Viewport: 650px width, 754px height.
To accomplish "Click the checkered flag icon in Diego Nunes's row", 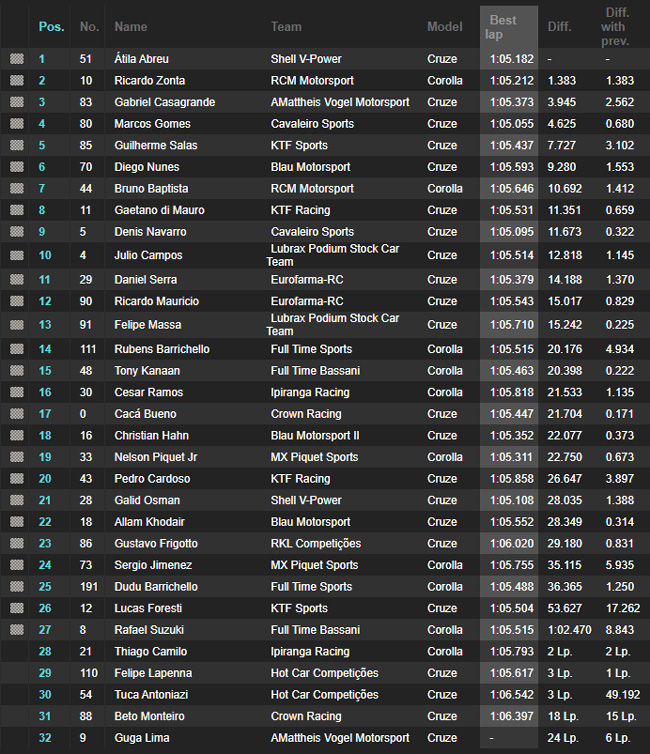I will (x=17, y=167).
